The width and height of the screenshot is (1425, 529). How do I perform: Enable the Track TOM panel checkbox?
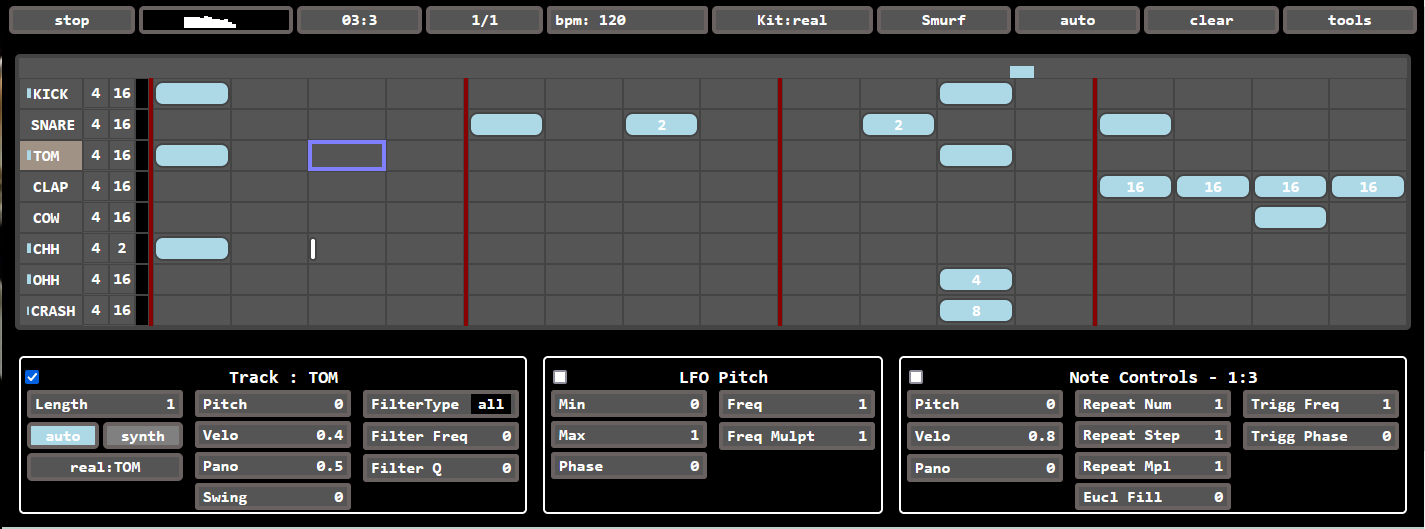pyautogui.click(x=32, y=377)
